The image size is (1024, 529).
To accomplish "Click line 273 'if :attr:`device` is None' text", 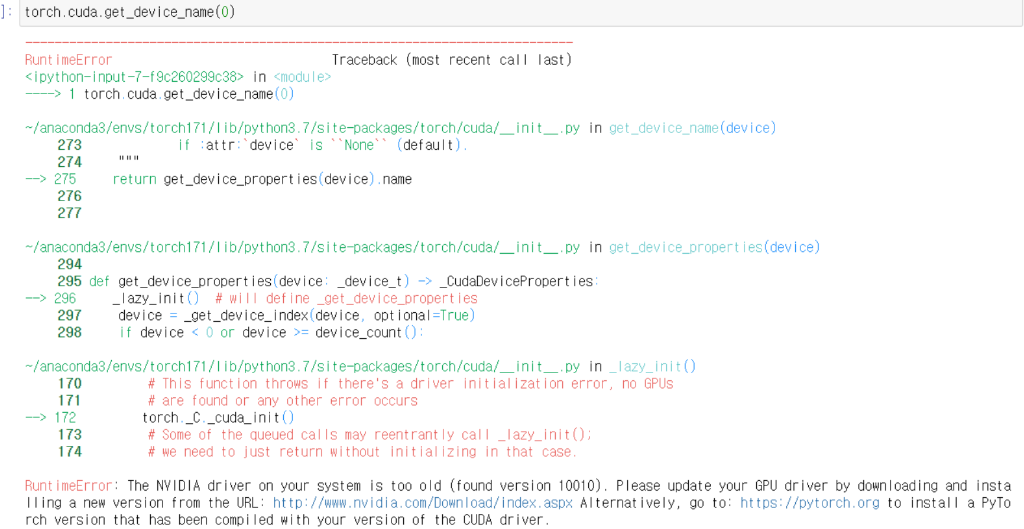I will pos(323,145).
